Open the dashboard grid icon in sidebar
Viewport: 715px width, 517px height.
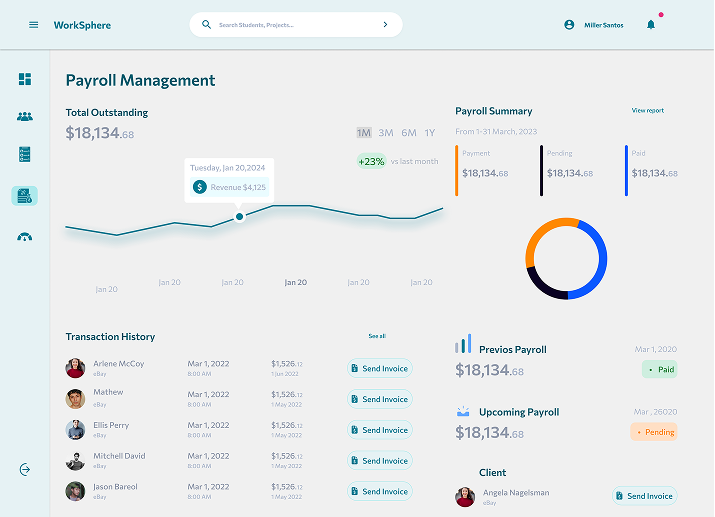[x=25, y=79]
